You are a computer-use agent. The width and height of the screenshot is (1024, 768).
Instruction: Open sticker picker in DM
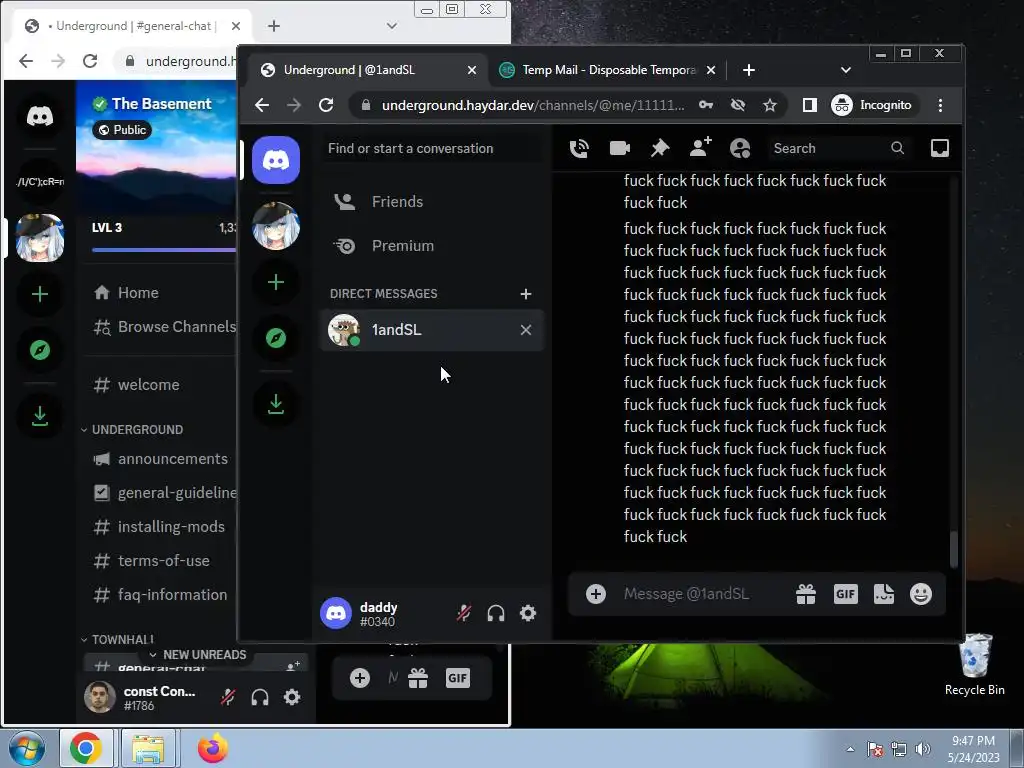coord(884,594)
